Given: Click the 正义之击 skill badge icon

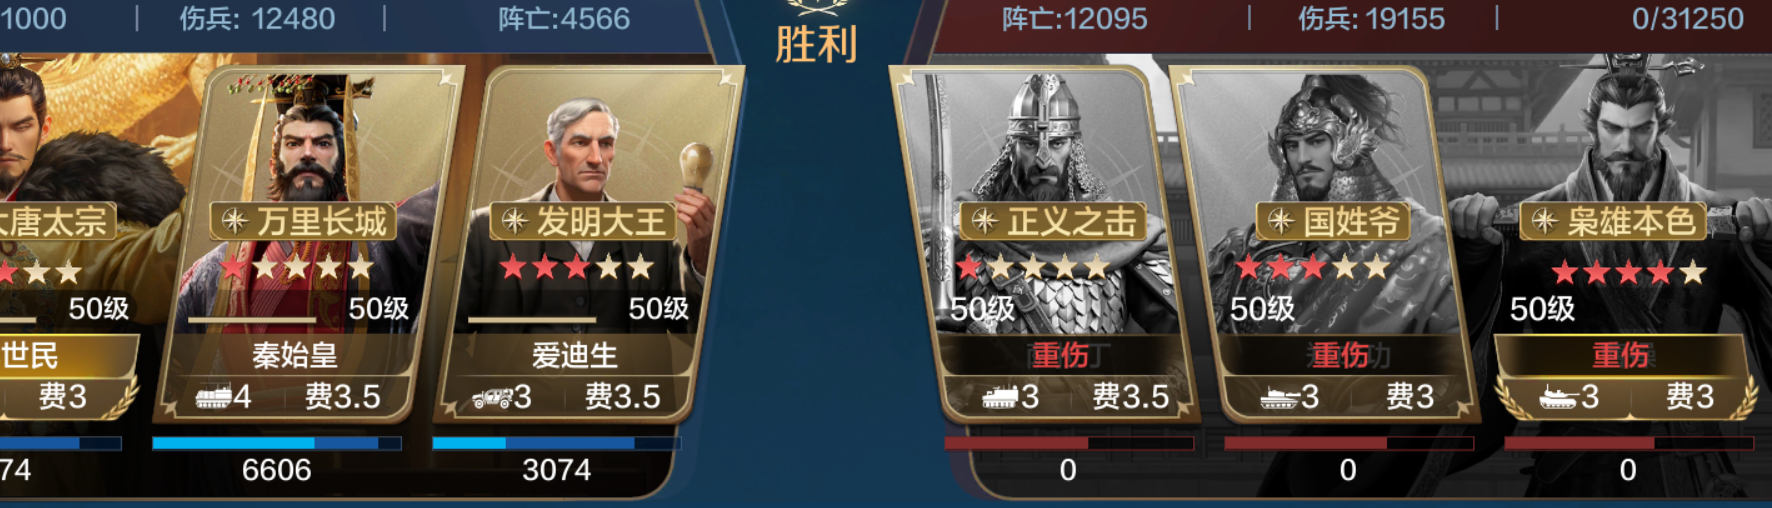Looking at the screenshot, I should click(x=985, y=221).
